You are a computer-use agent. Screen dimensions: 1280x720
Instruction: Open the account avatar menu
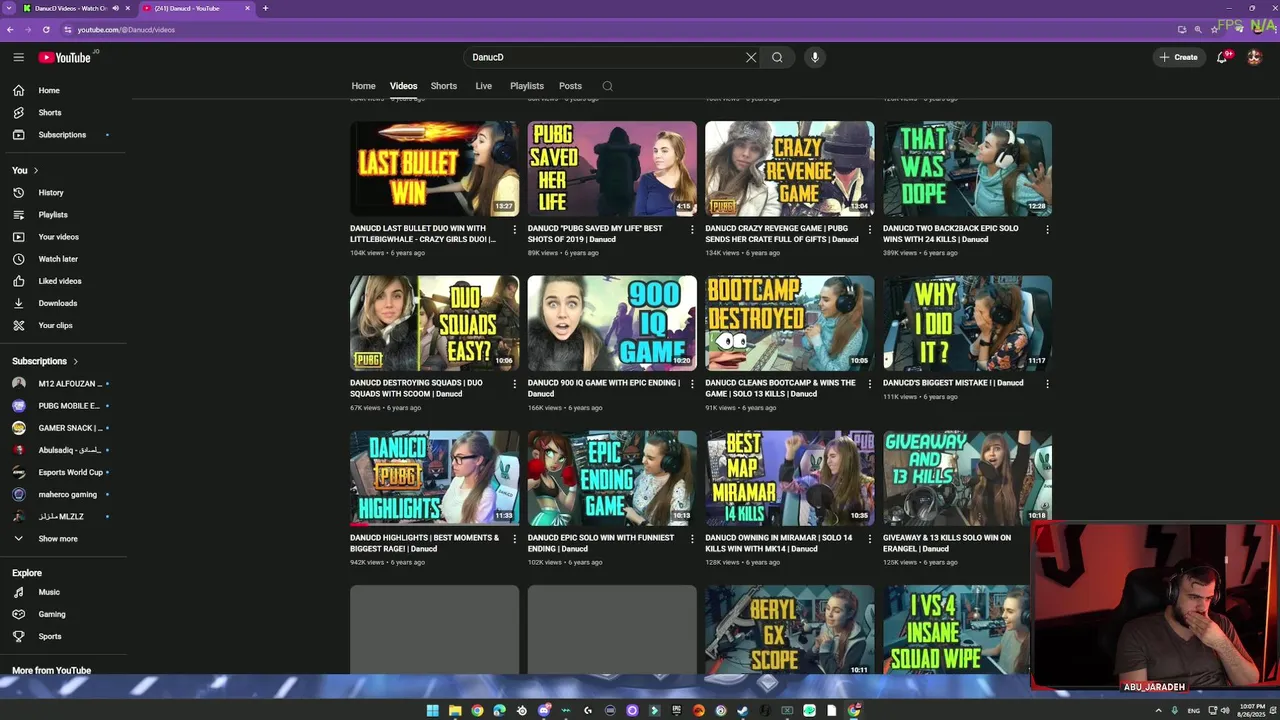(1254, 57)
